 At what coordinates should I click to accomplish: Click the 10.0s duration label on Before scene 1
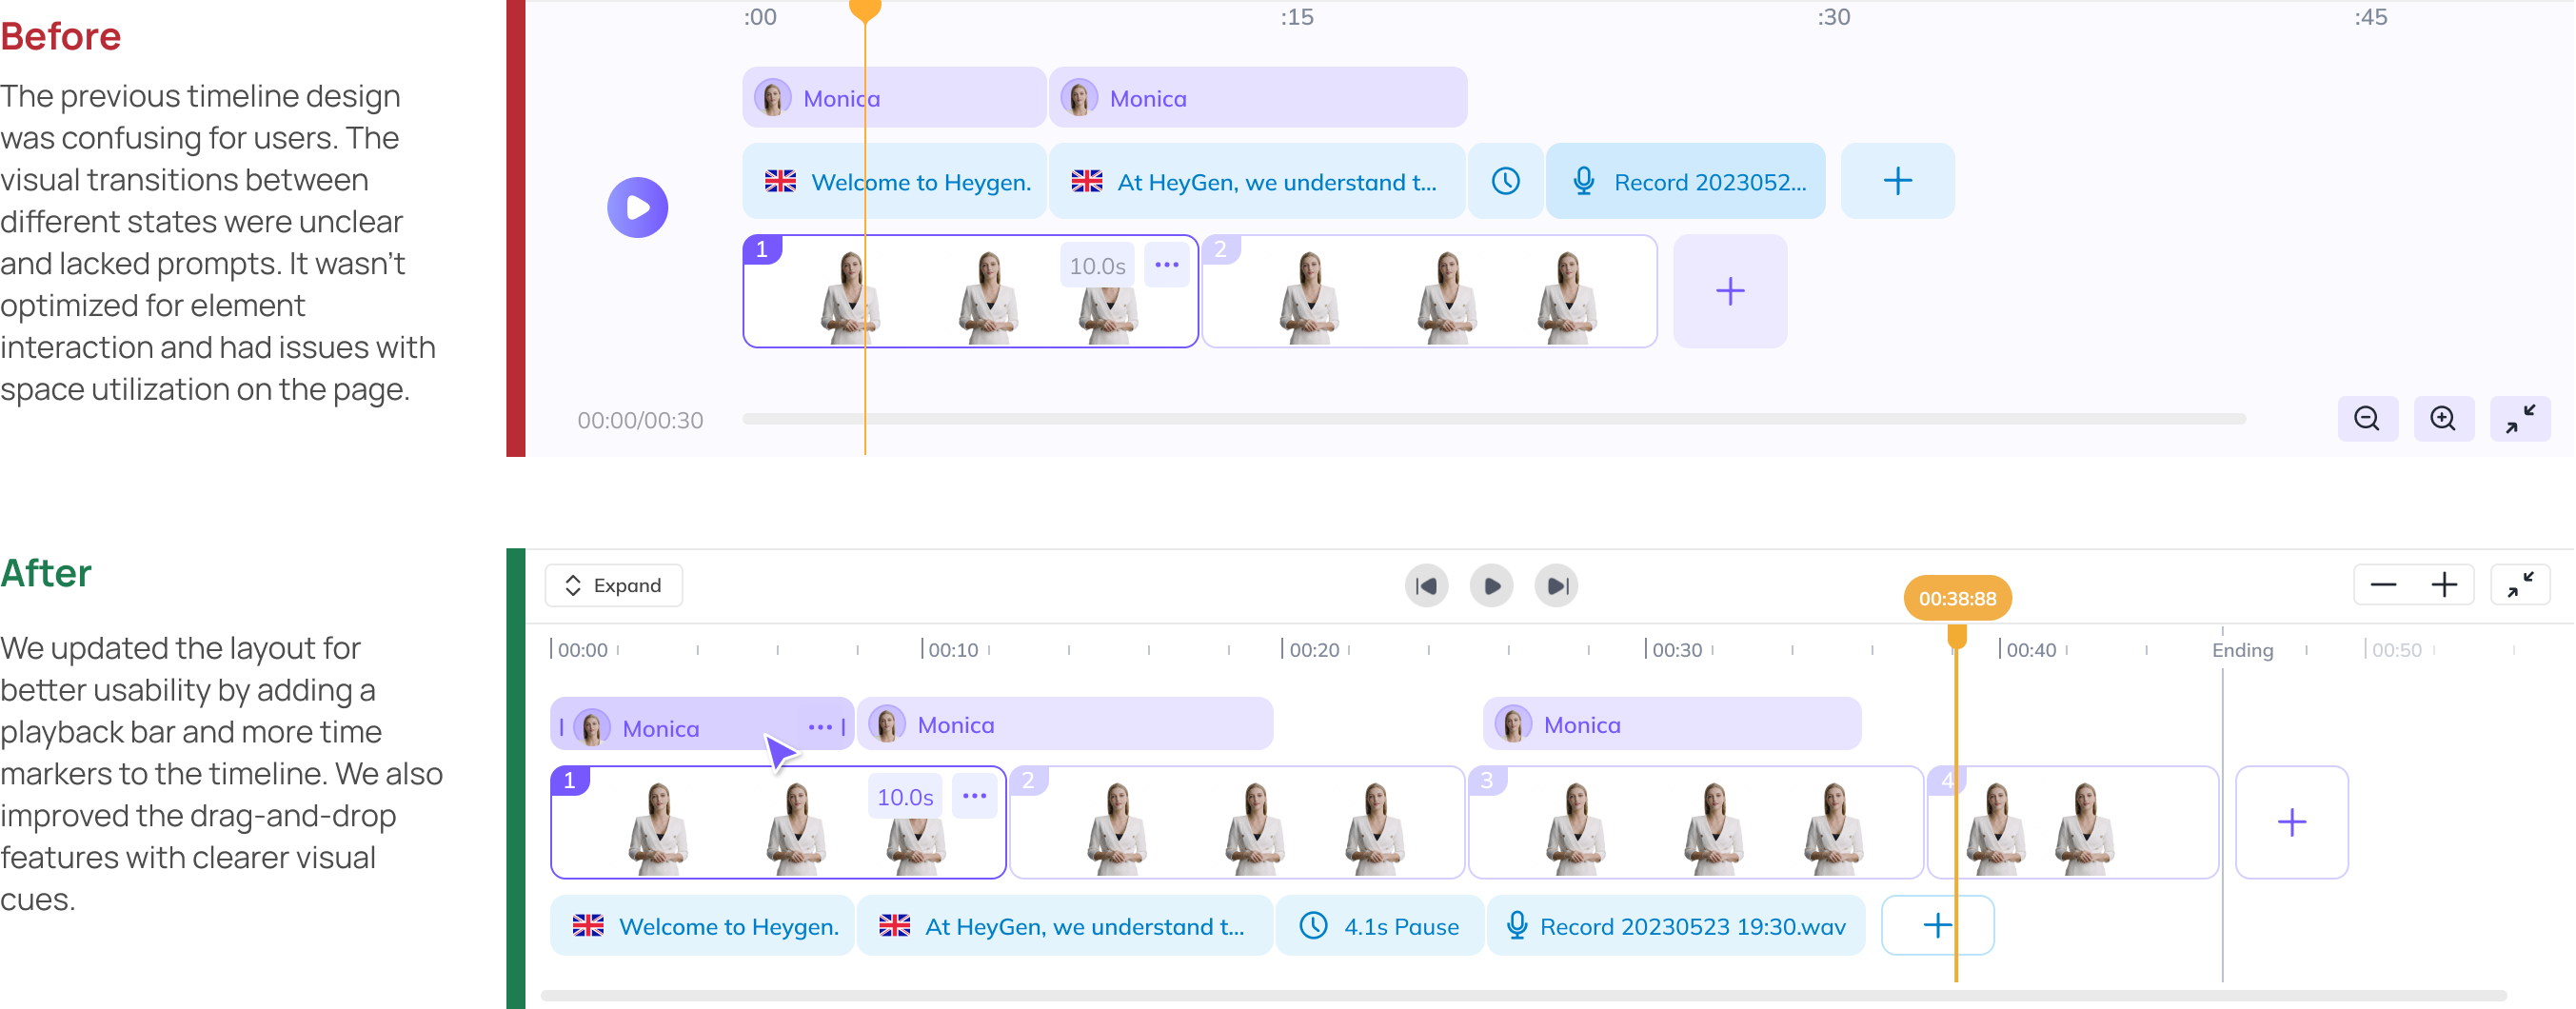pyautogui.click(x=1097, y=266)
